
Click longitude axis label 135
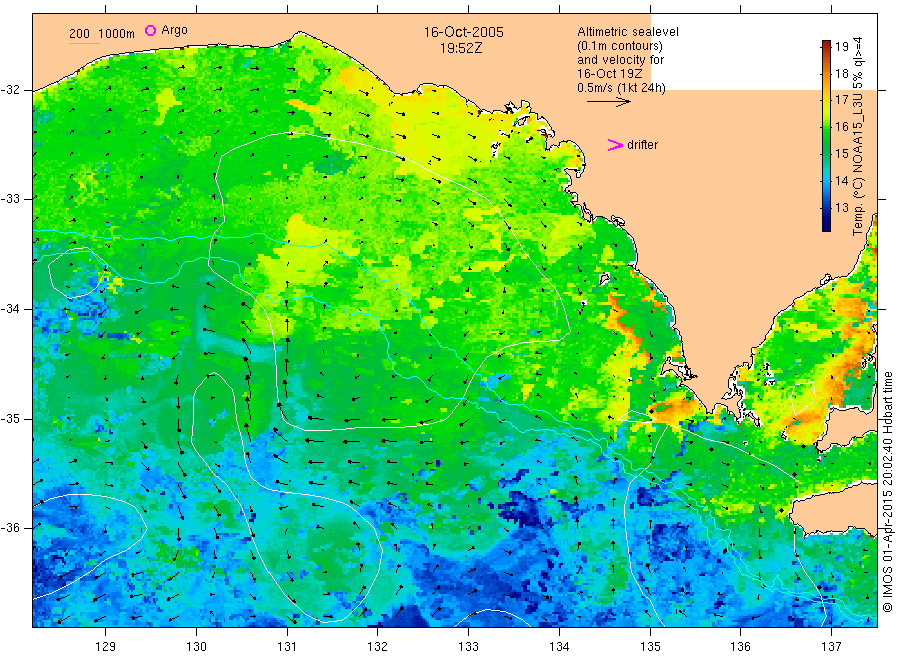click(650, 646)
